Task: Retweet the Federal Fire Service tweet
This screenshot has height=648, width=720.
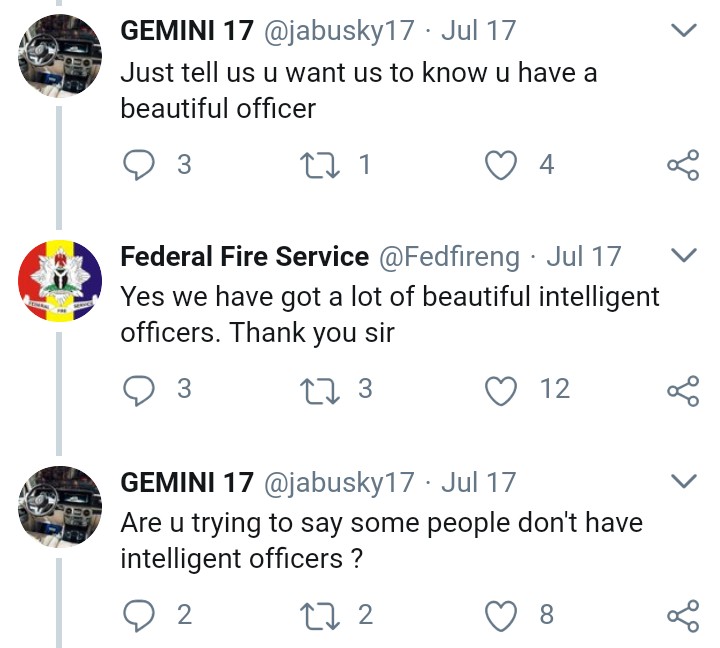Action: click(x=323, y=389)
